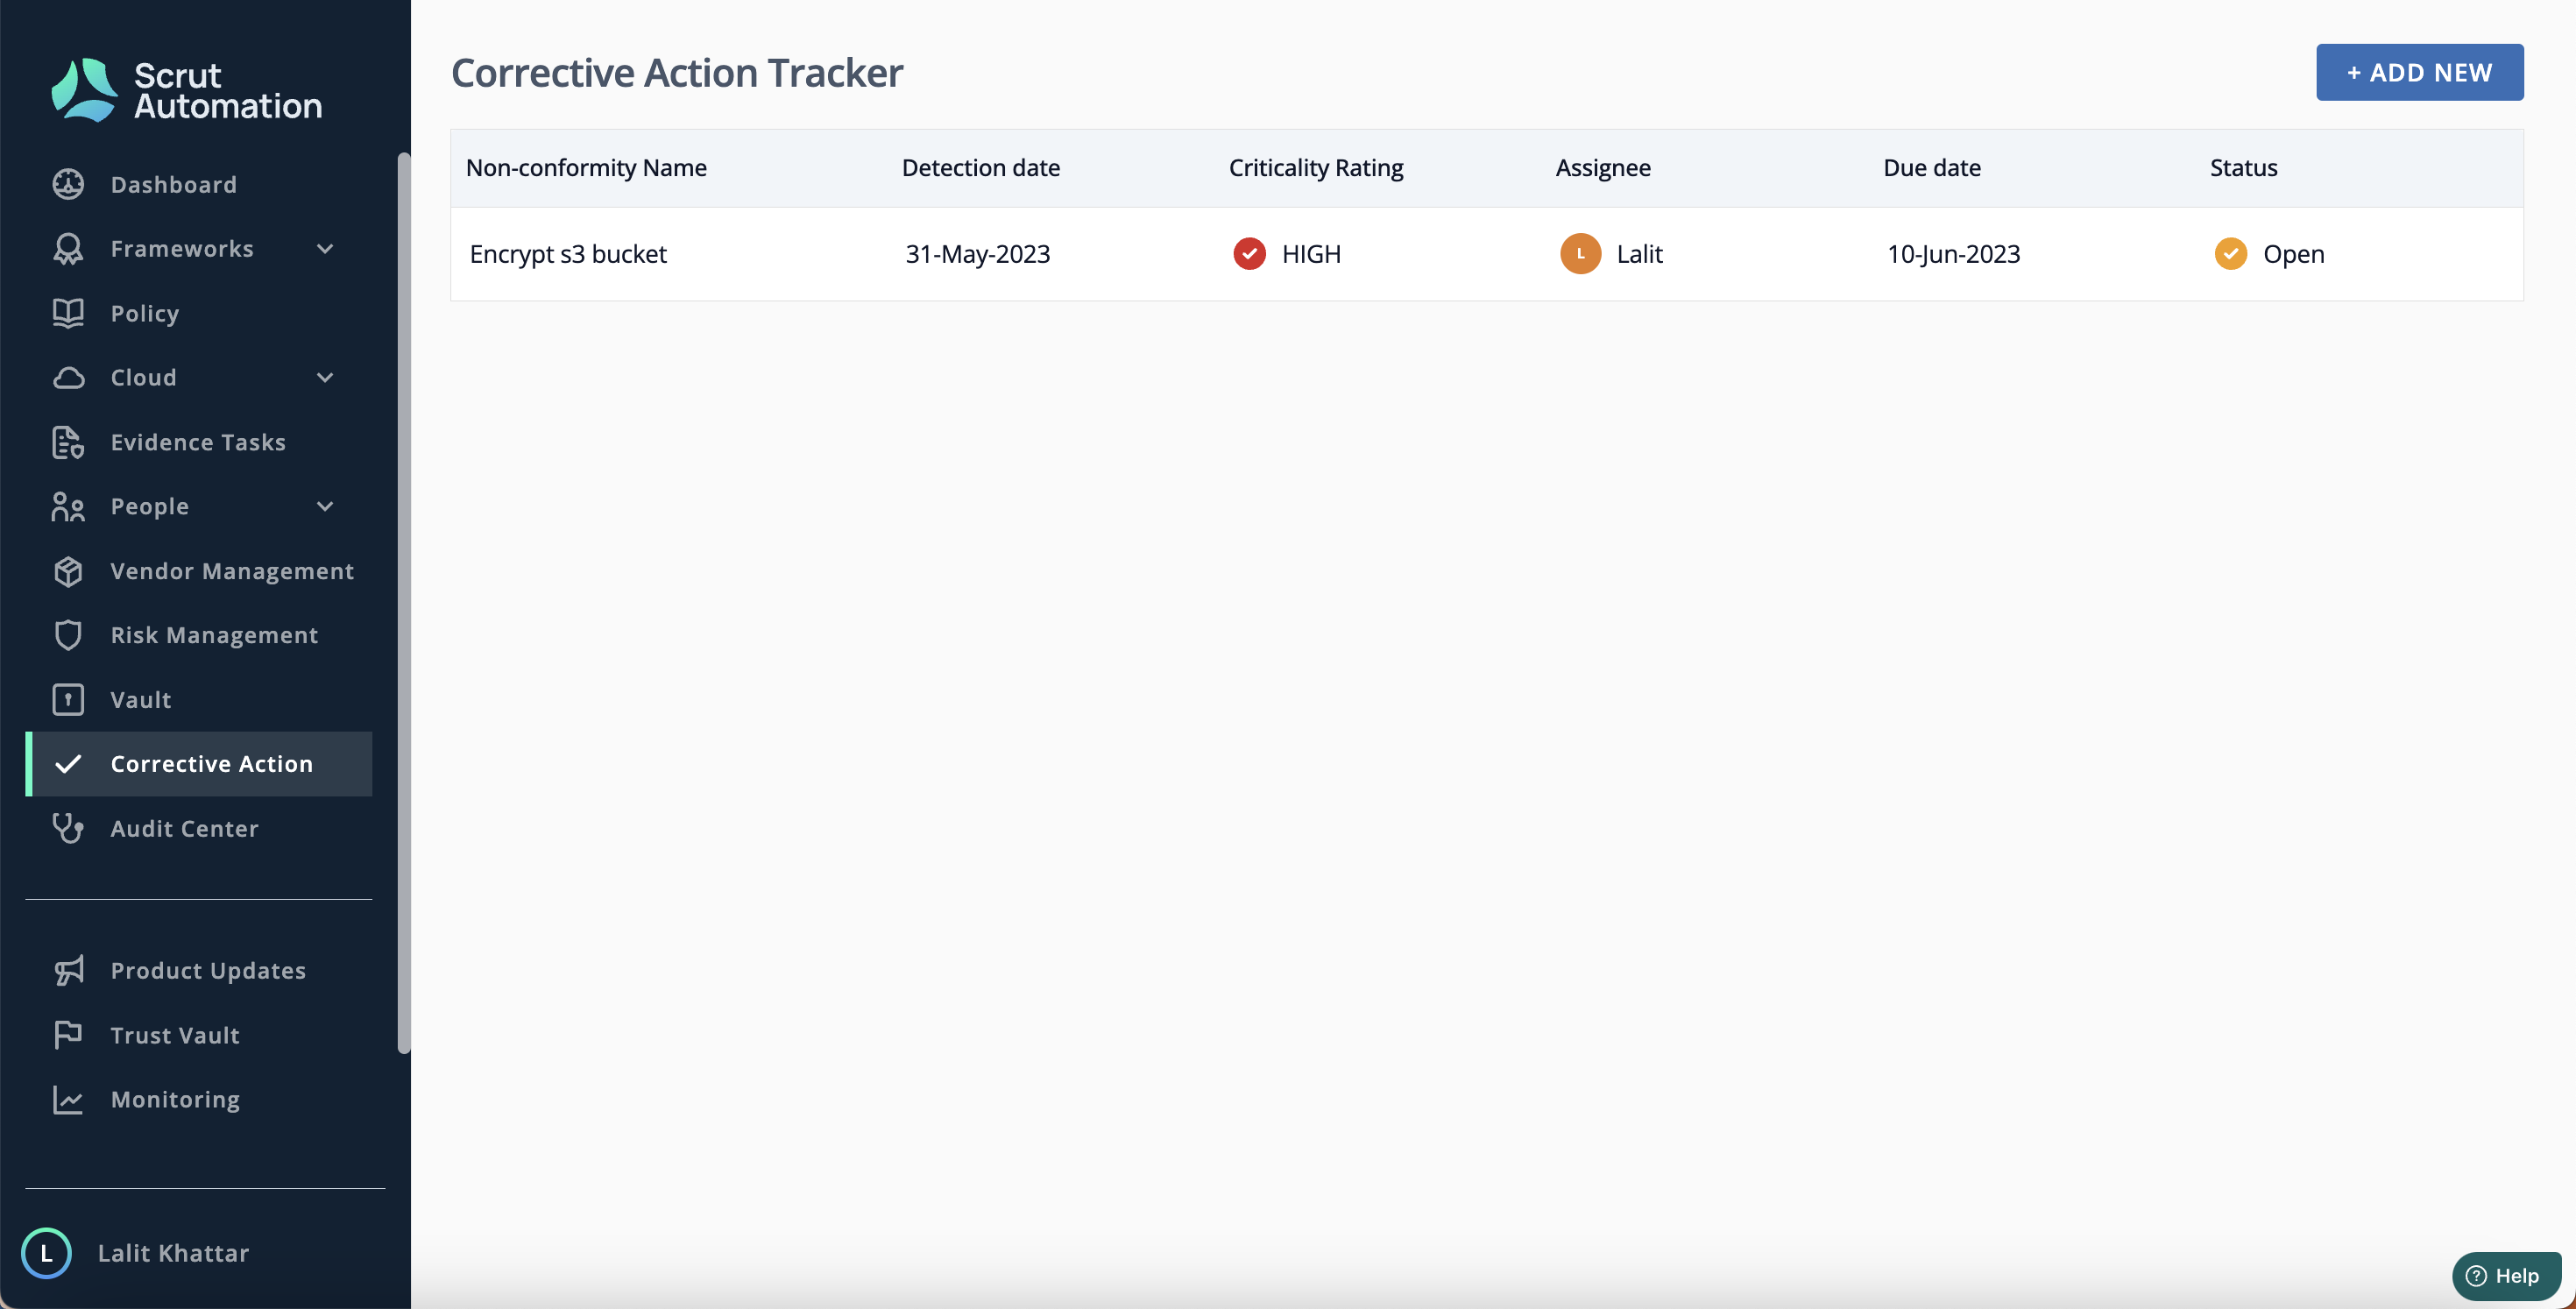Click the Dashboard gauge icon
Screen dimensions: 2576x1309
[x=68, y=184]
